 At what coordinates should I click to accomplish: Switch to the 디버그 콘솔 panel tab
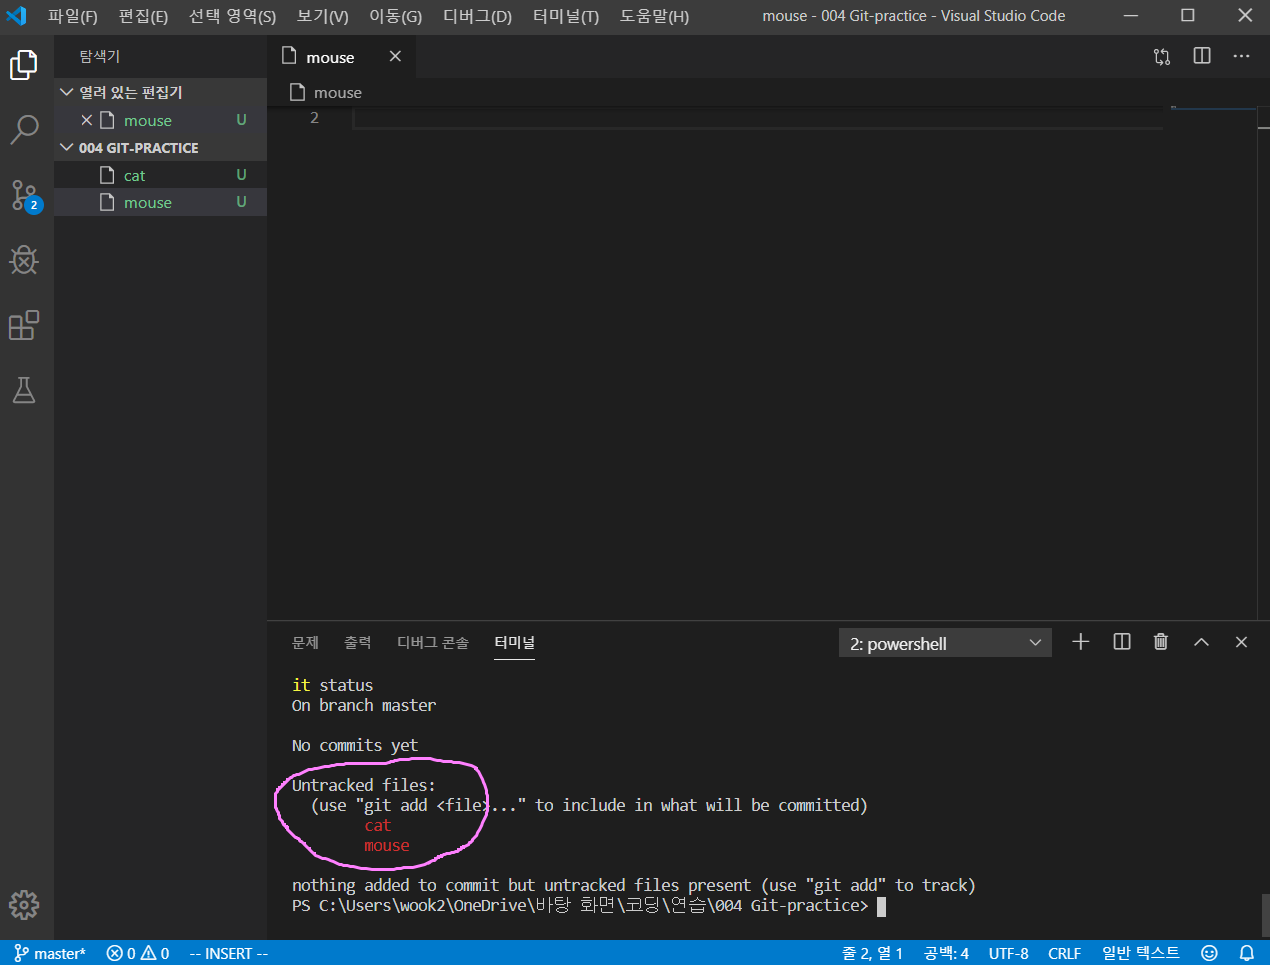click(433, 642)
